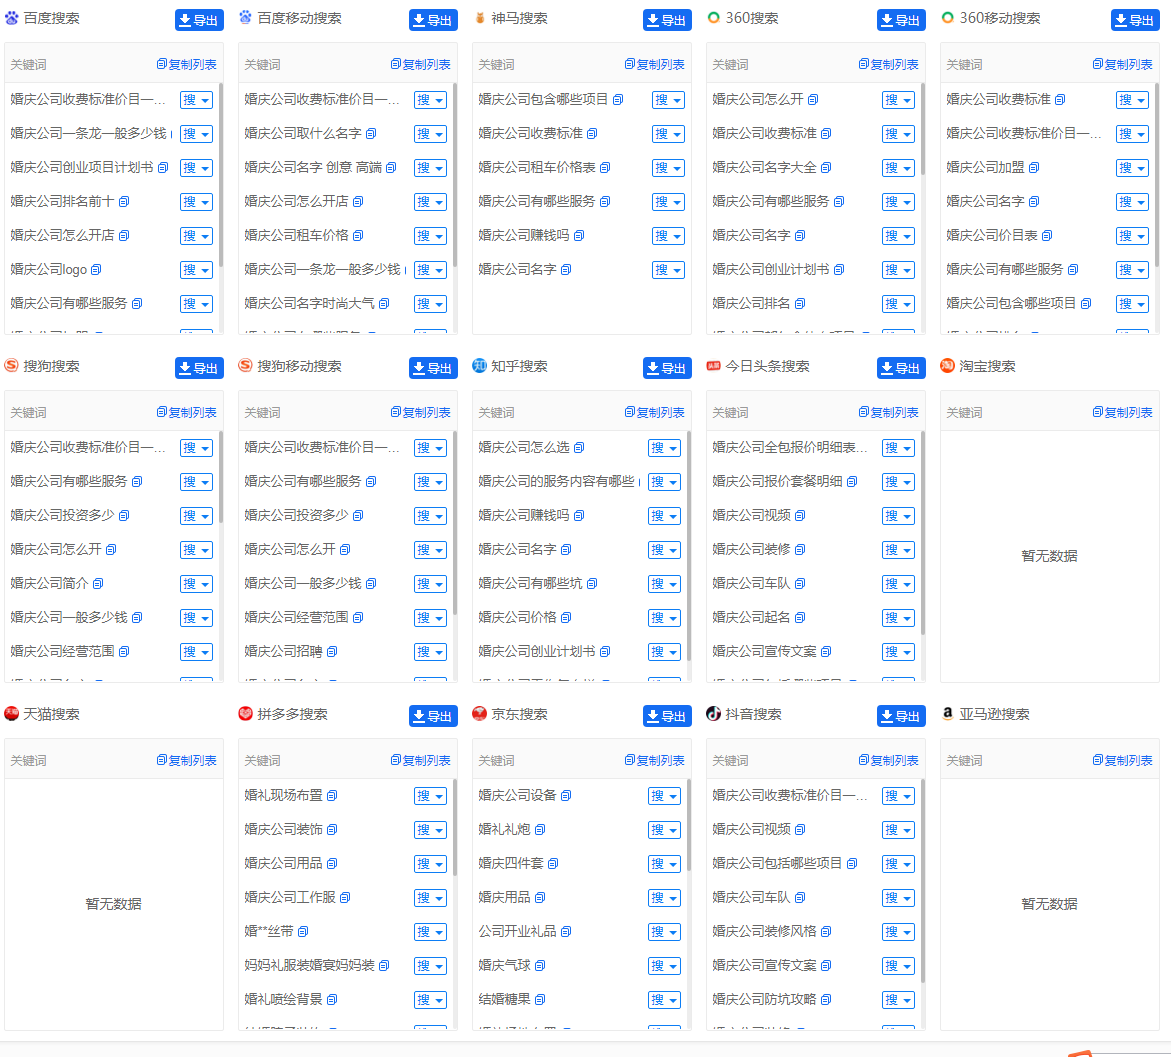Click 复制列表 in the 亚马逊搜索 panel
Screen dimensions: 1171x1057
tap(1122, 760)
